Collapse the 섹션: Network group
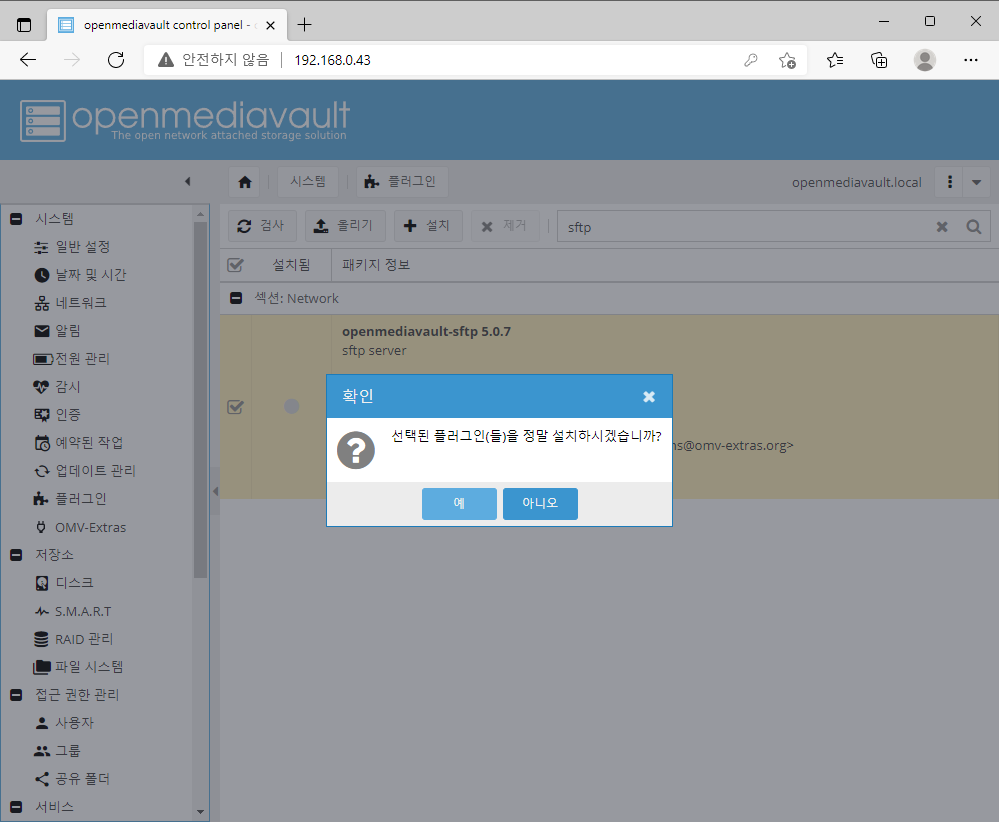 [236, 298]
